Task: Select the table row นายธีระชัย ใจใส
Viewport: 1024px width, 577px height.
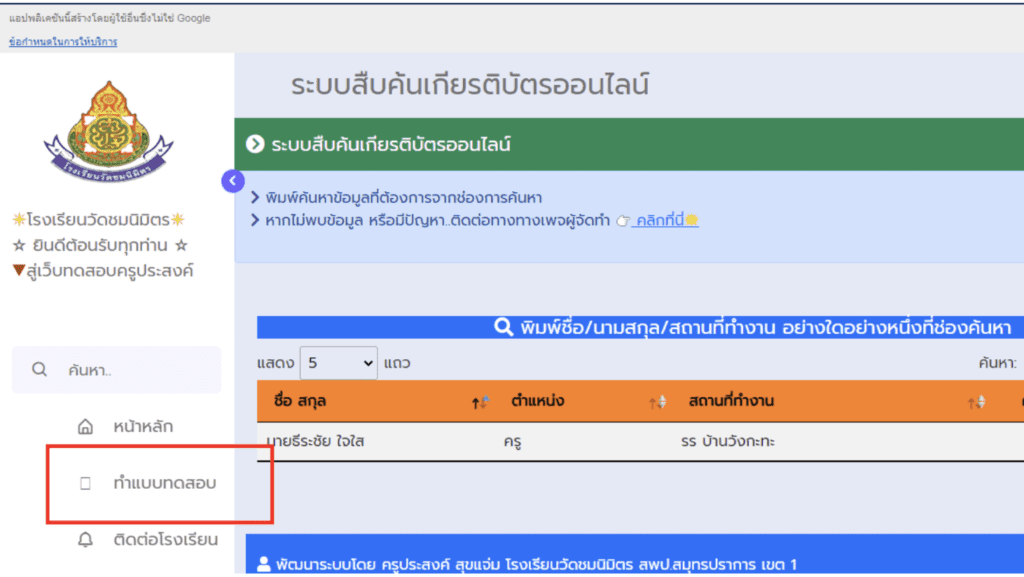Action: point(315,441)
